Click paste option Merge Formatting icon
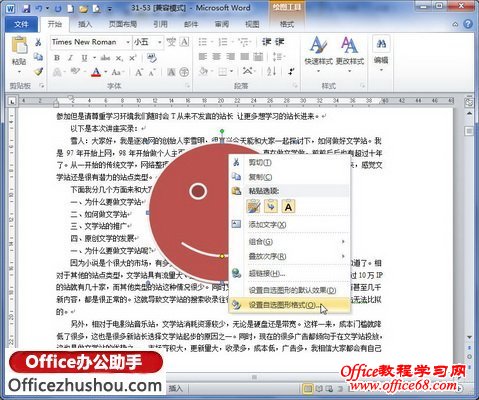Image resolution: width=479 pixels, height=400 pixels. [271, 206]
